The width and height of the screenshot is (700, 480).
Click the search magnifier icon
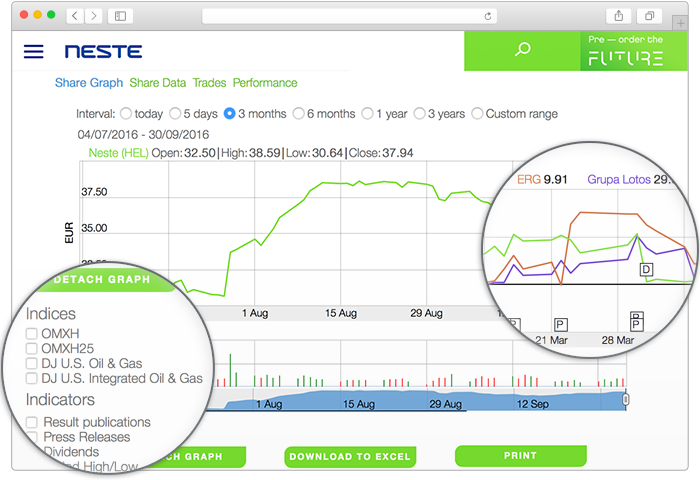tap(521, 49)
